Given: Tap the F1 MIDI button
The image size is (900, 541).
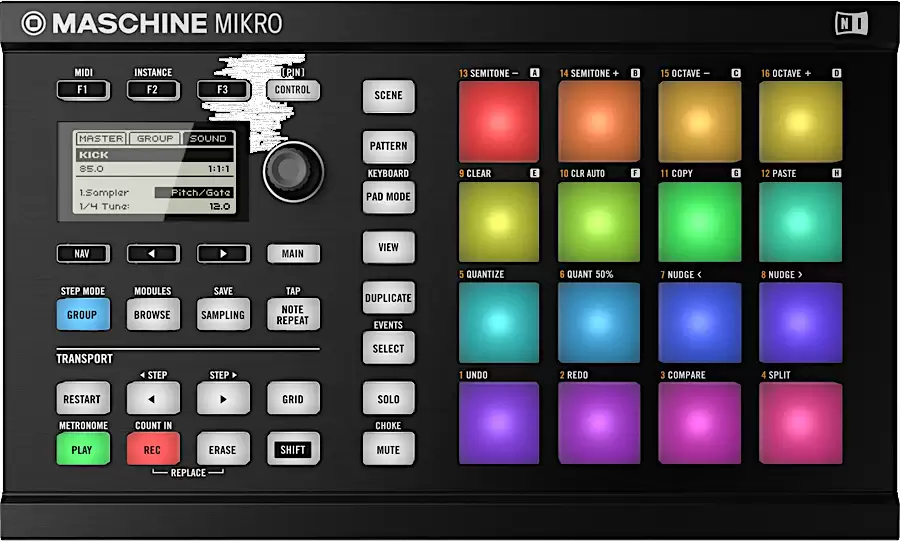Looking at the screenshot, I should click(x=83, y=90).
